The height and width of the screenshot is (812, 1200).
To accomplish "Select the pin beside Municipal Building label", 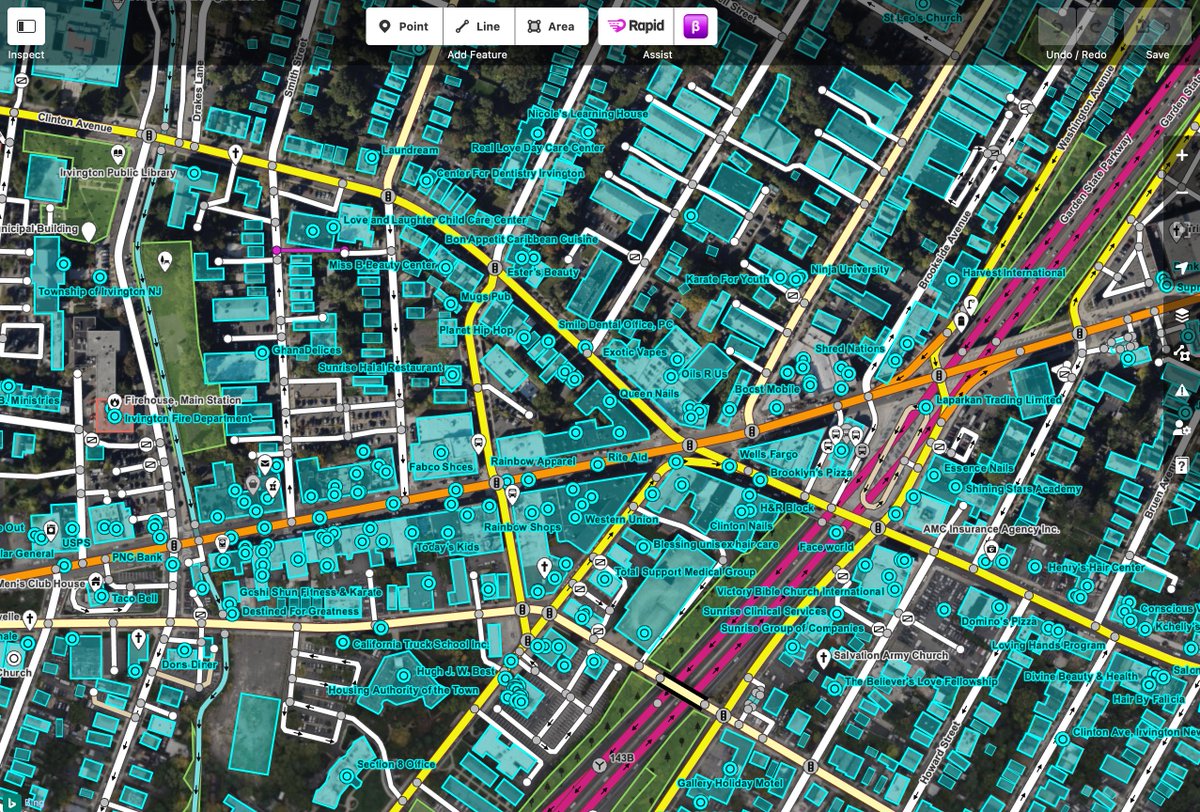I will pyautogui.click(x=89, y=232).
